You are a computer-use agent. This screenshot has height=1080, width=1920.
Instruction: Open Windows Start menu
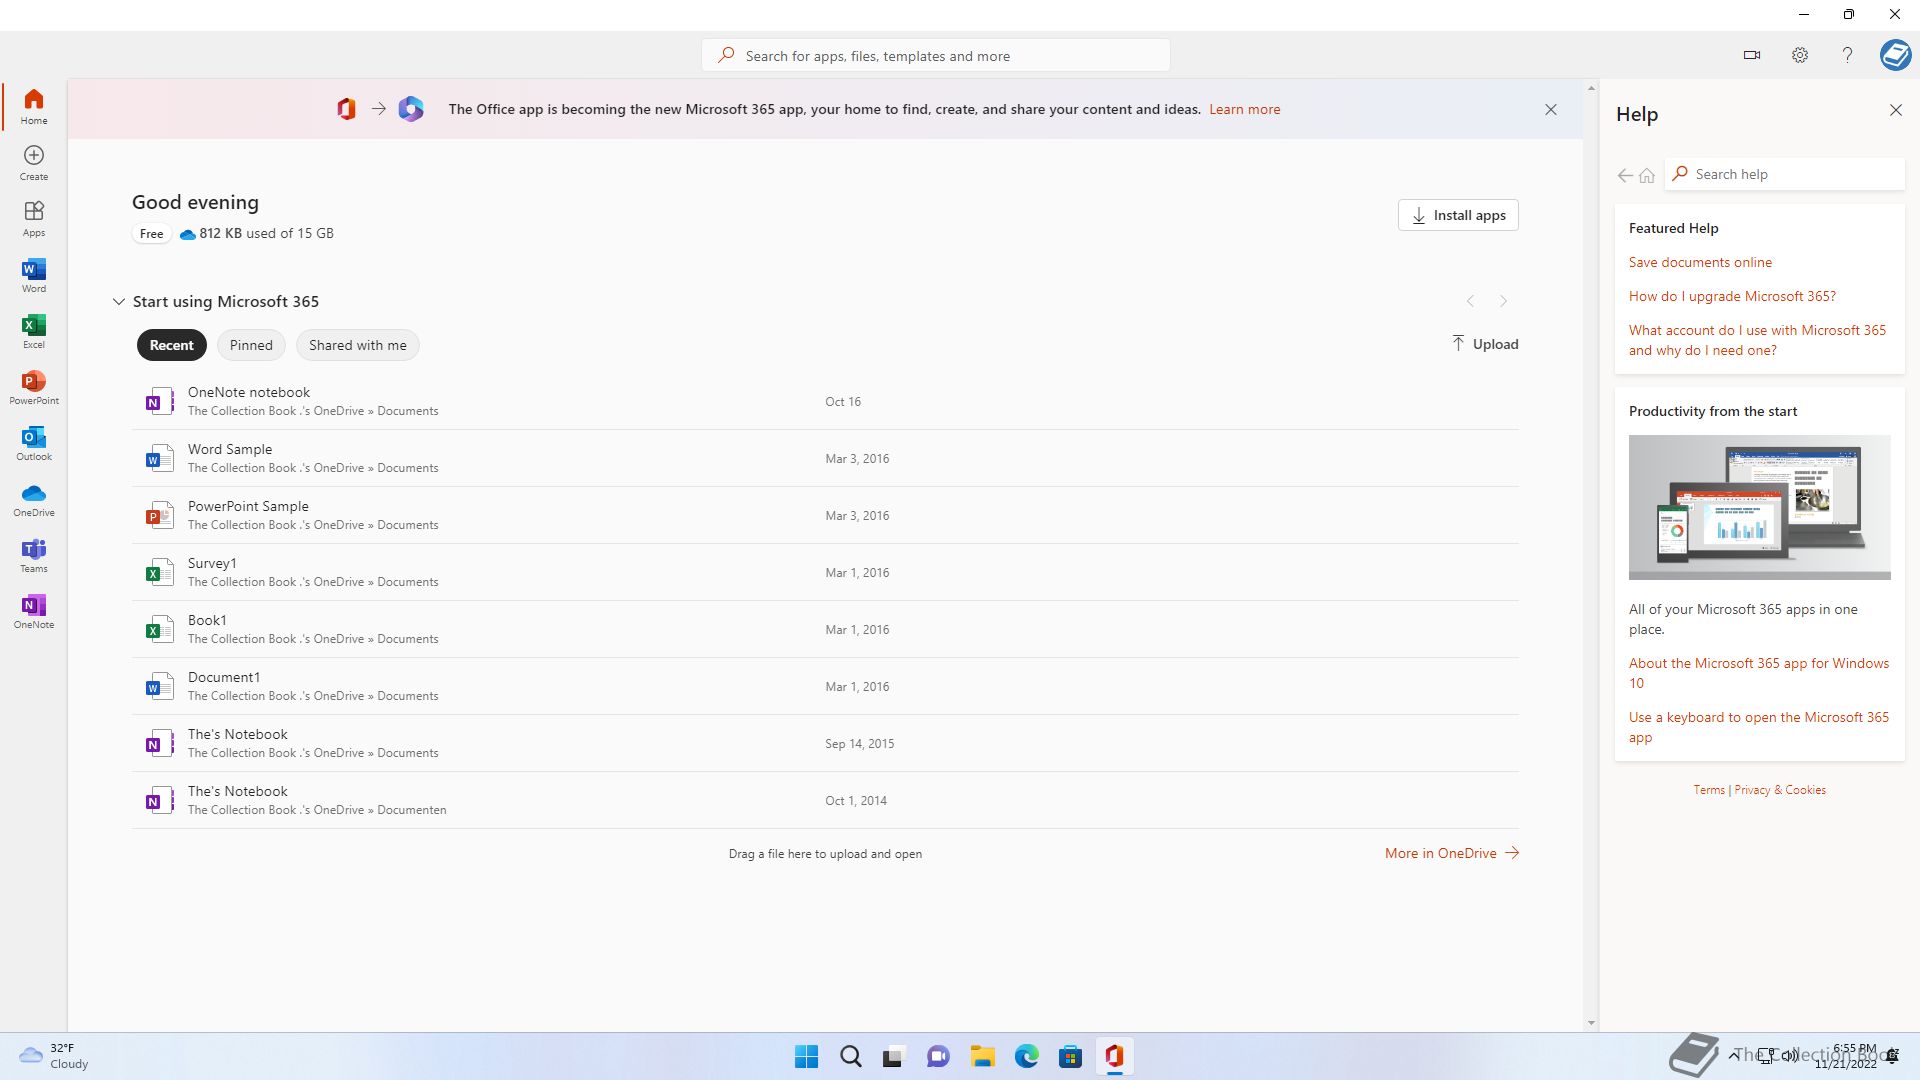point(806,1056)
